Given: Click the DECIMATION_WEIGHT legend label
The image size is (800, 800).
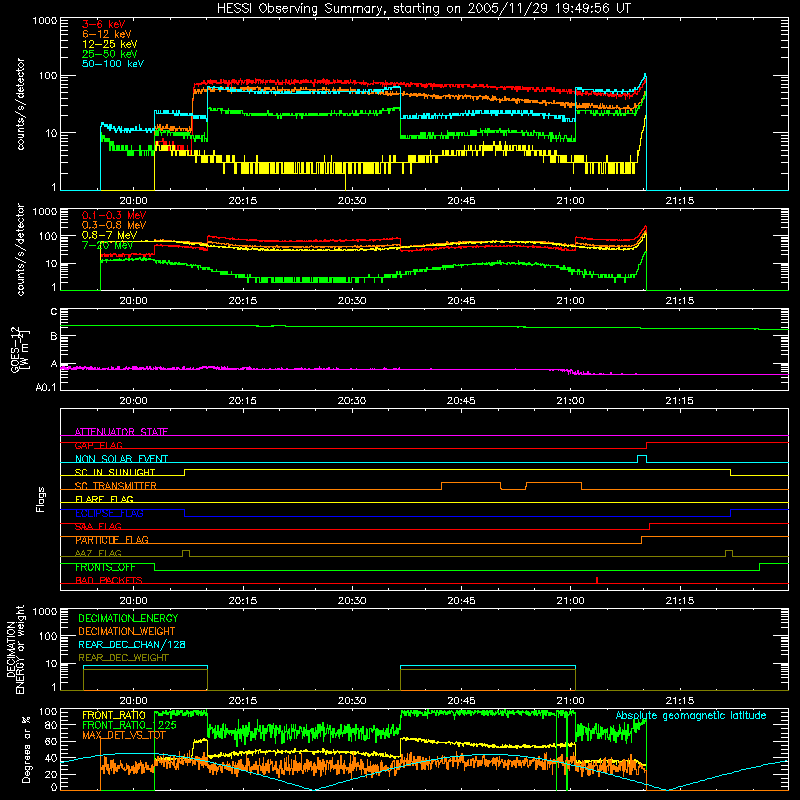Looking at the screenshot, I should 127,631.
